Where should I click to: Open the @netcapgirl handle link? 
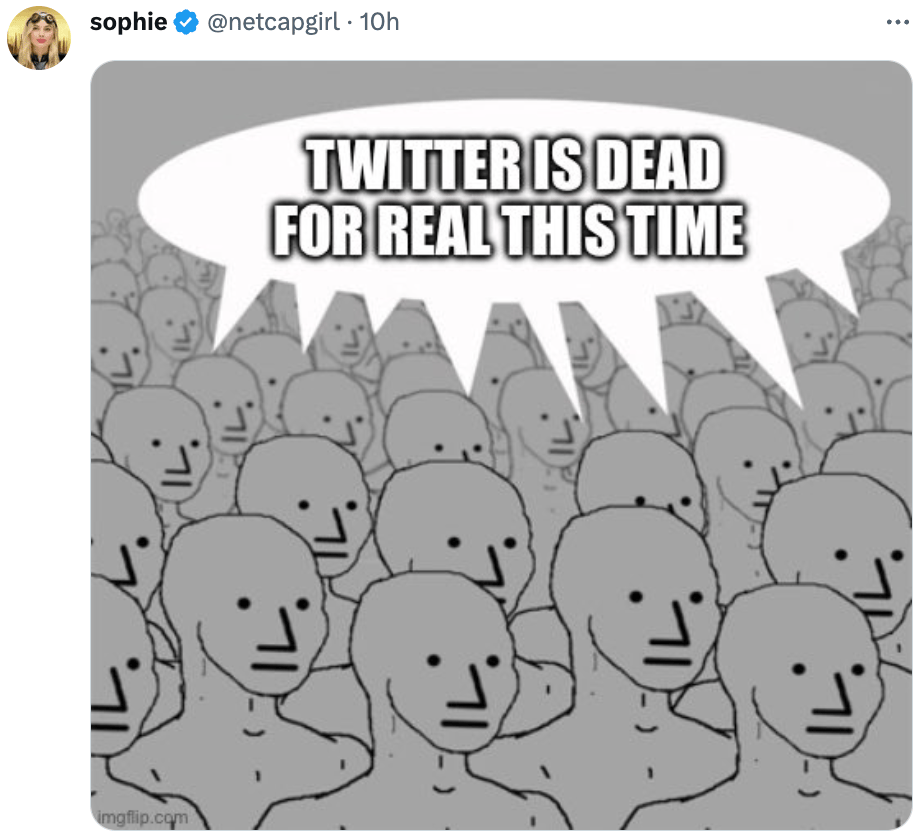click(273, 22)
